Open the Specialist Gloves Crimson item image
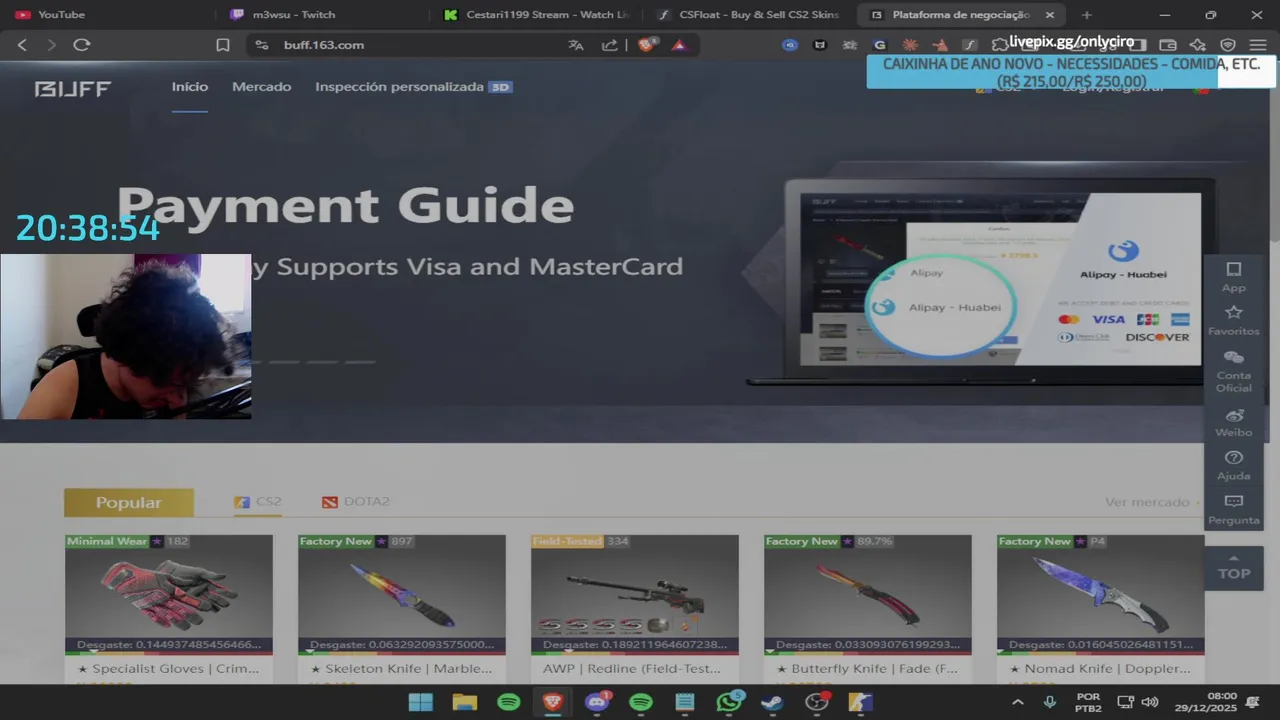This screenshot has width=1280, height=720. [168, 593]
